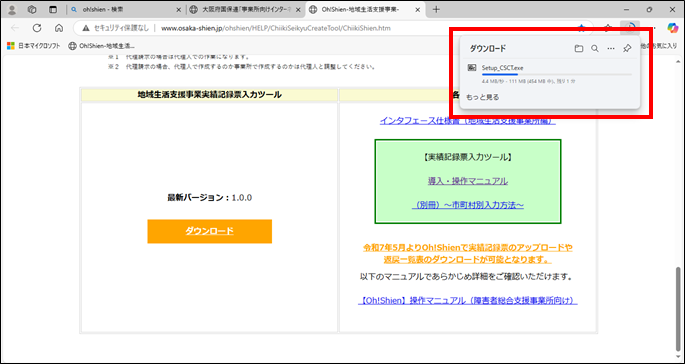Open the 導入・操作マニュアル link
The image size is (685, 364).
(467, 181)
